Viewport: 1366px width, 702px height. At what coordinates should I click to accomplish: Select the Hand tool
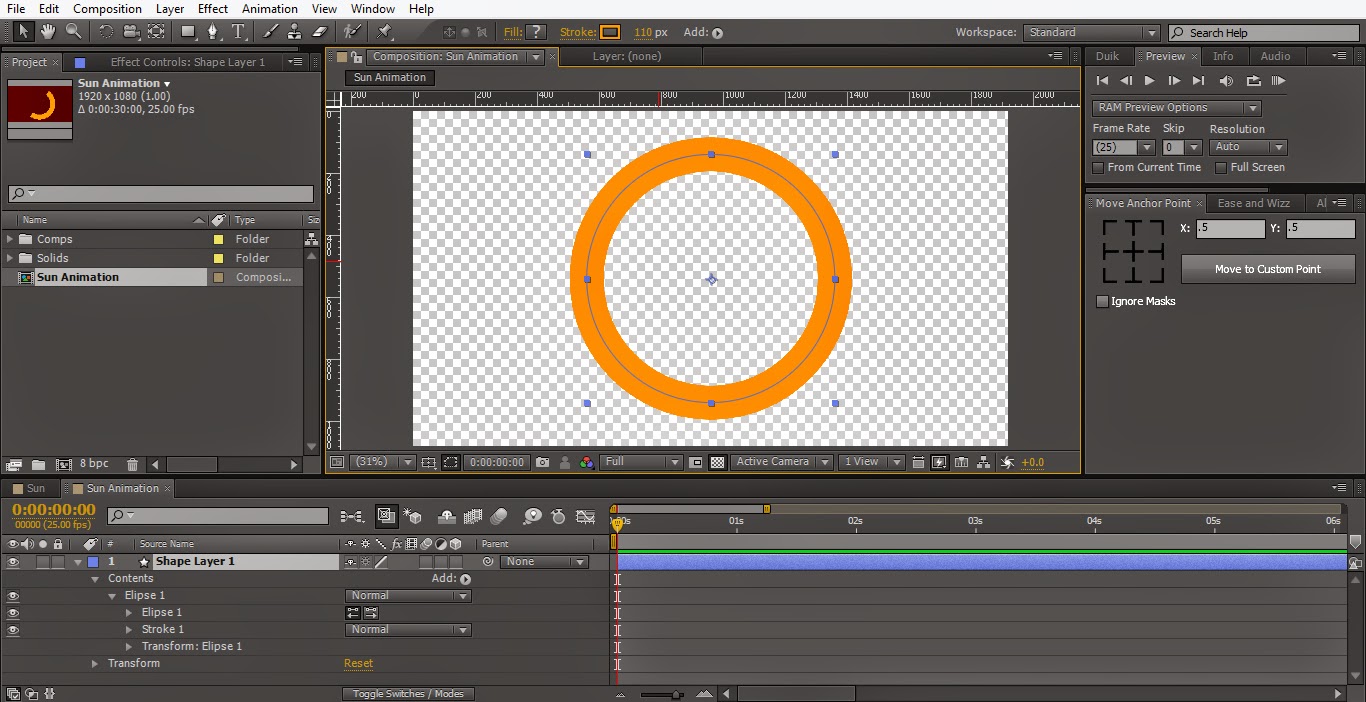47,31
